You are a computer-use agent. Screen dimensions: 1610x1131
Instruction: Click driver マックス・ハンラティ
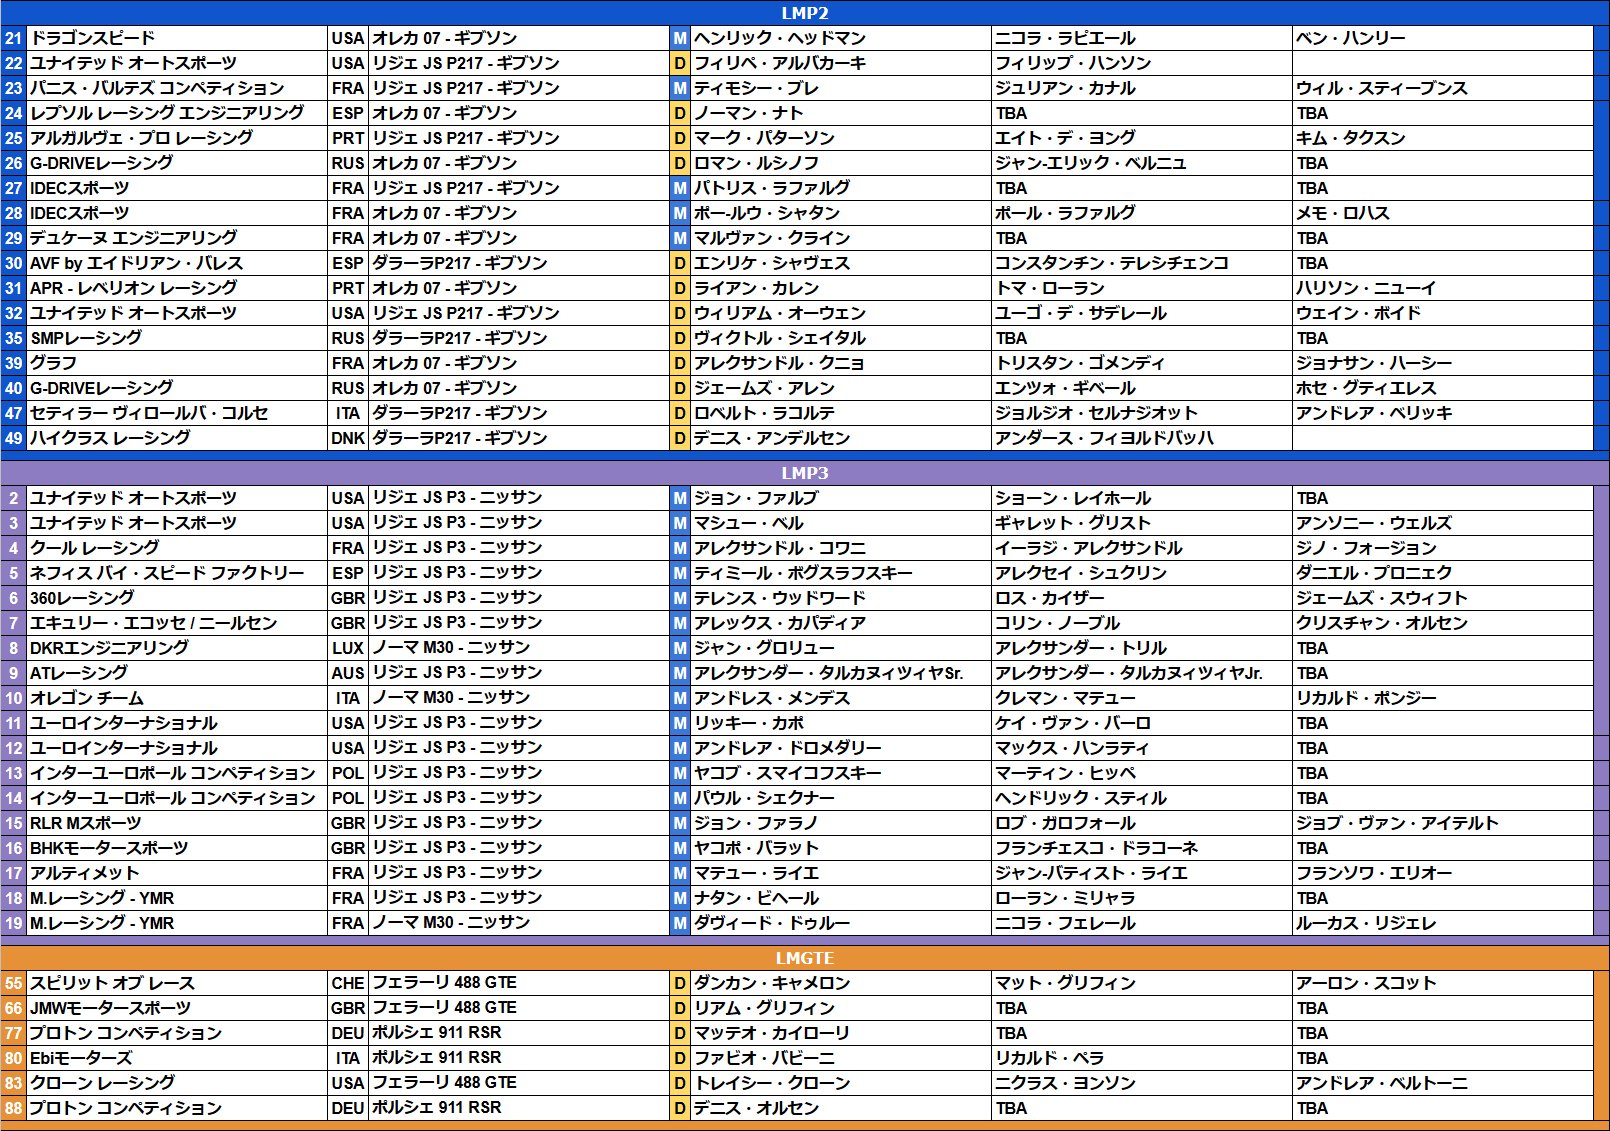pos(1072,748)
